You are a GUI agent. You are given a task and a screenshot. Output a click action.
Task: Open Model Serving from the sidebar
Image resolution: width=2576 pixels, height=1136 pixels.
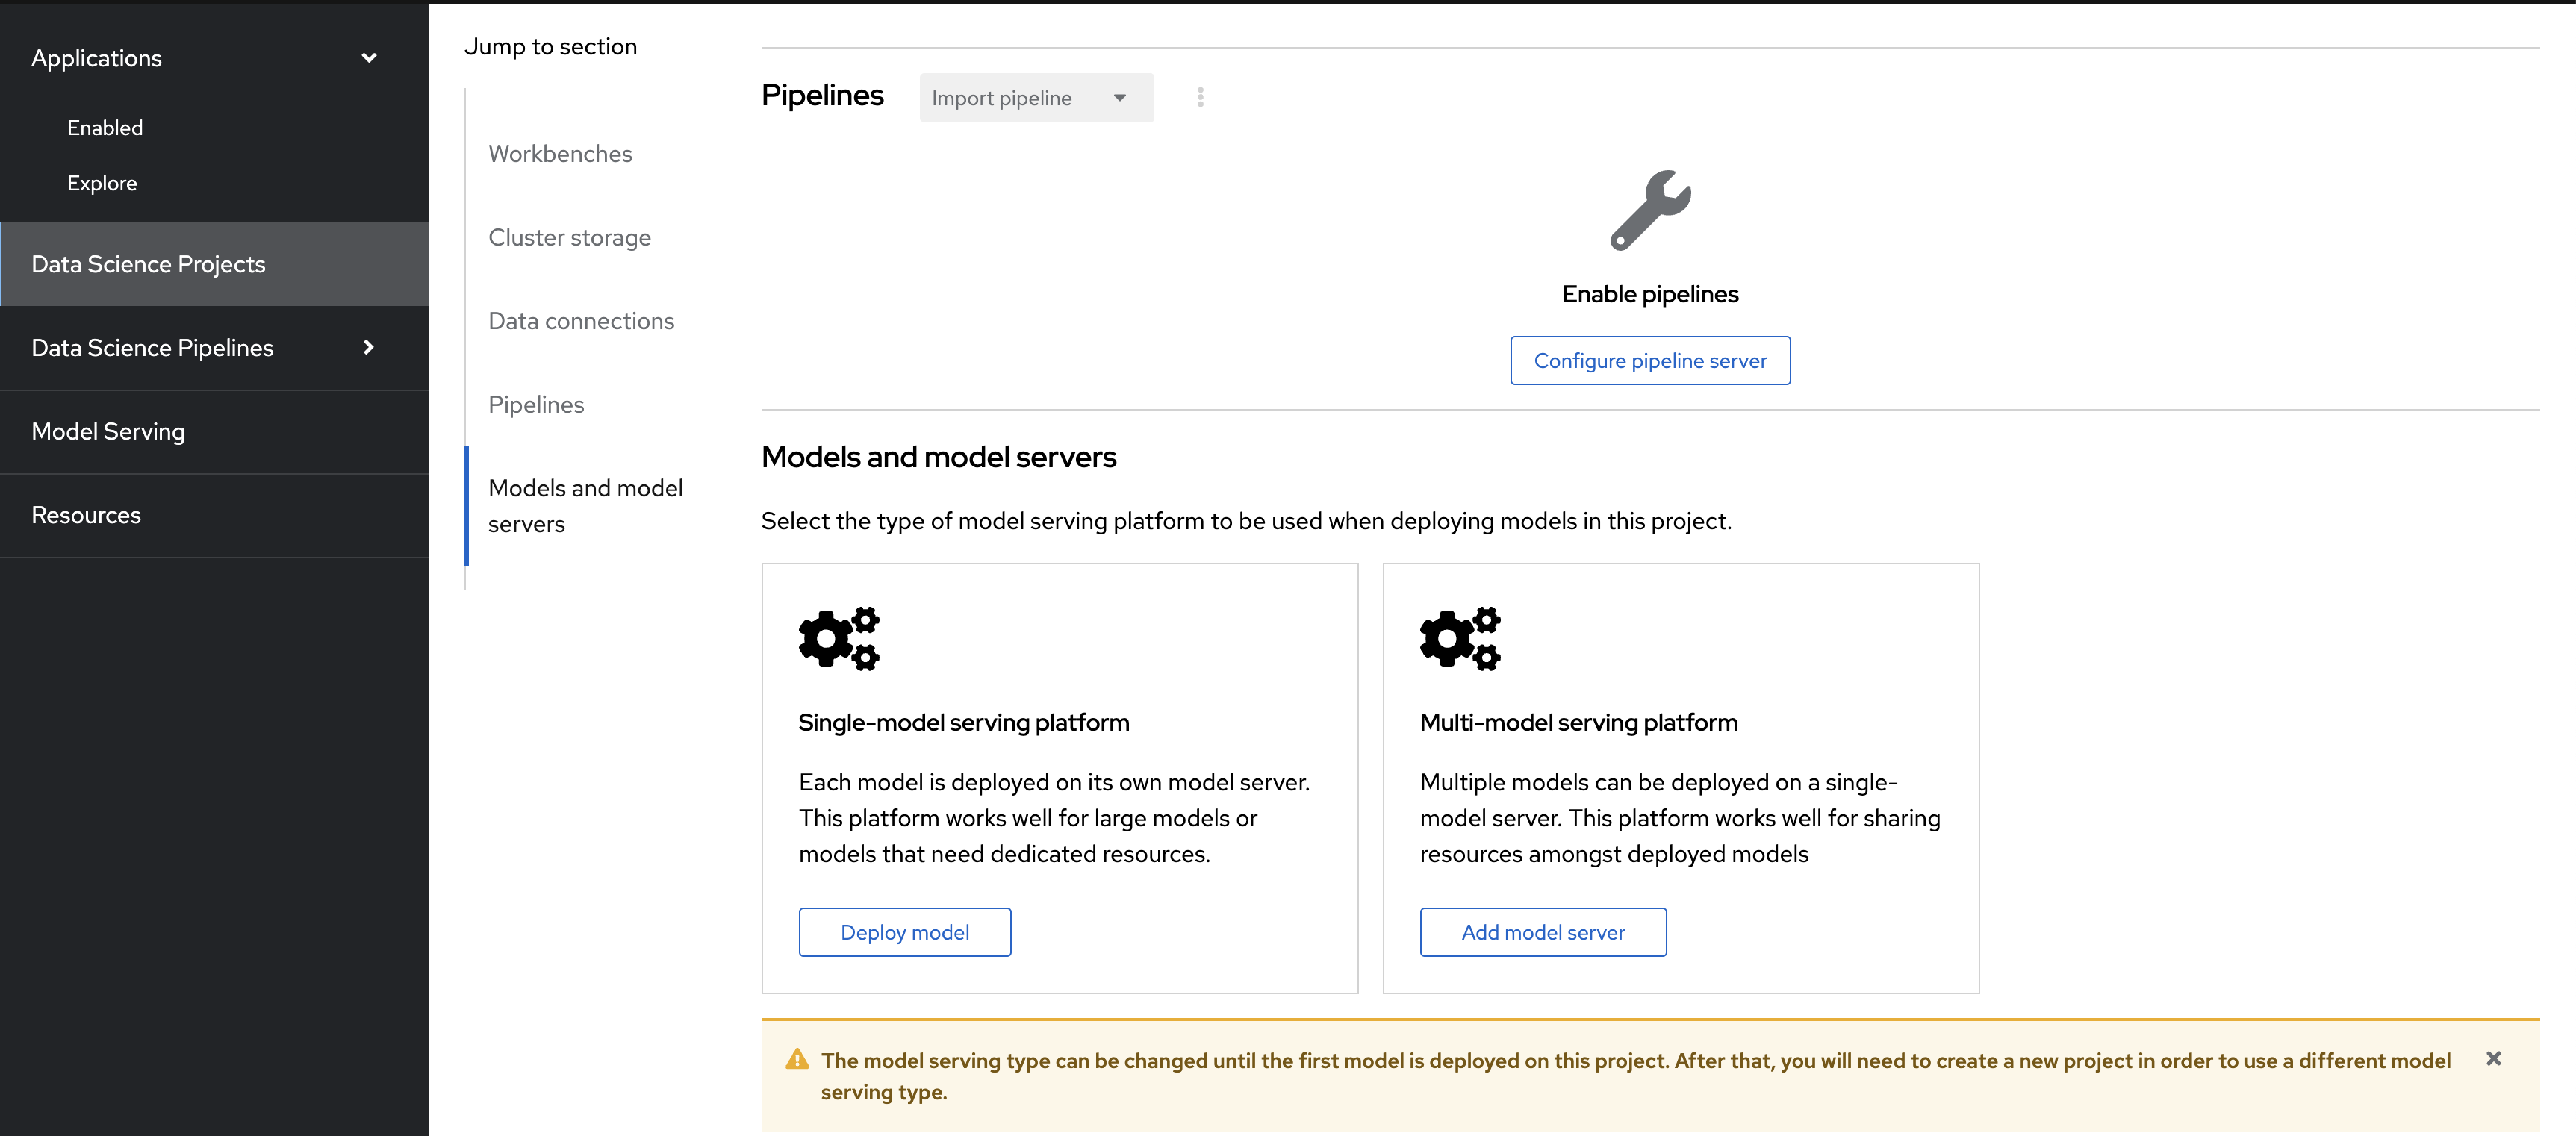coord(108,431)
